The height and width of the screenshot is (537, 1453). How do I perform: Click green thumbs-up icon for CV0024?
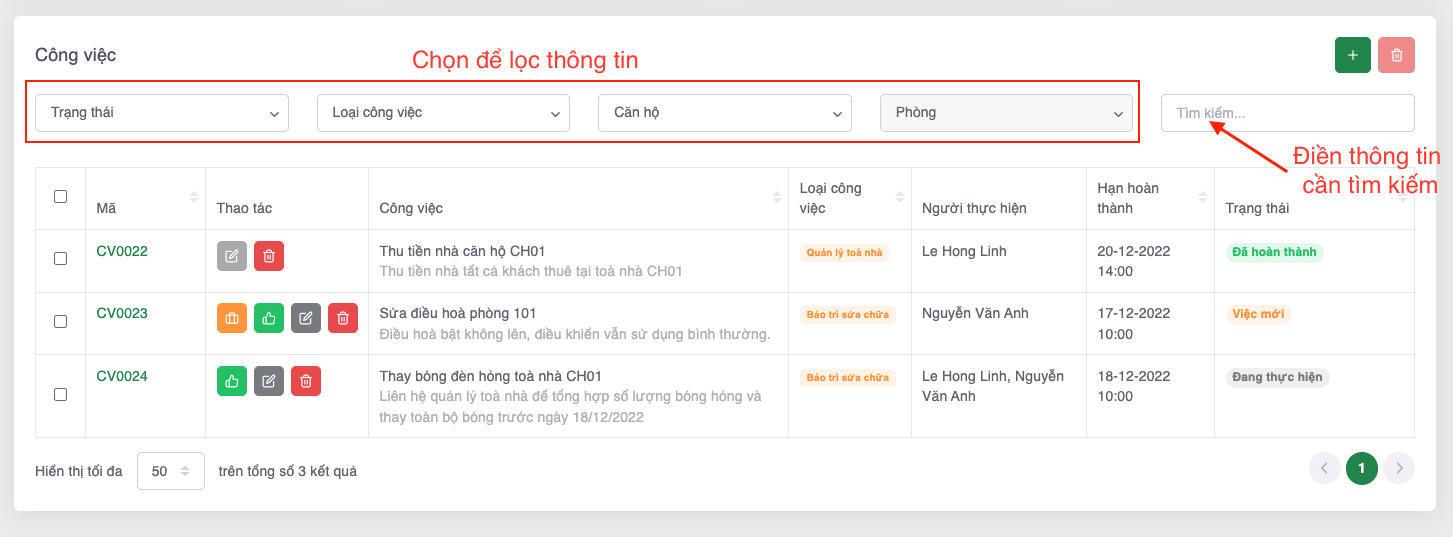(232, 381)
